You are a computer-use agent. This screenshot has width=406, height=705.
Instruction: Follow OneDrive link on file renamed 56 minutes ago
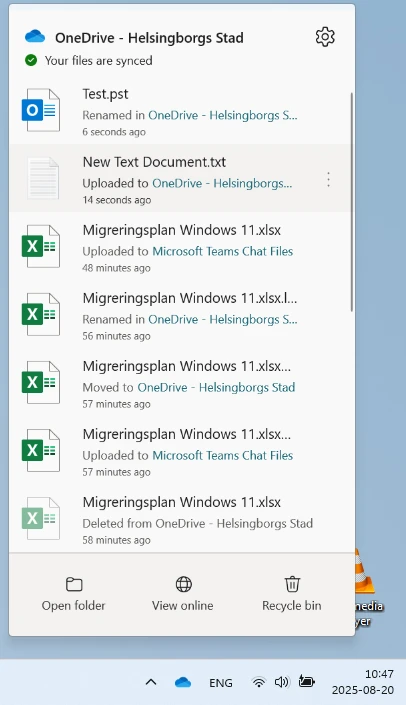point(223,320)
